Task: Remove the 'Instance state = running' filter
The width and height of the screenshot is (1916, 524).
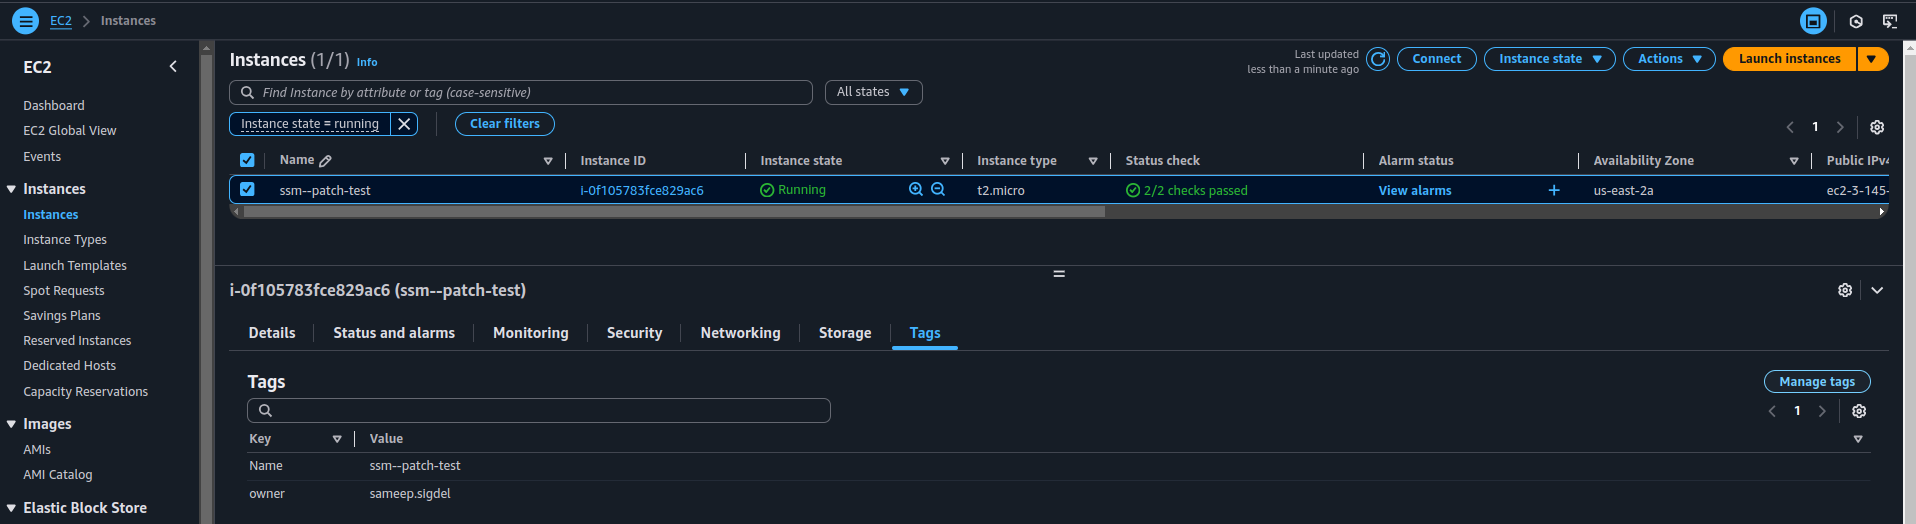Action: point(404,124)
